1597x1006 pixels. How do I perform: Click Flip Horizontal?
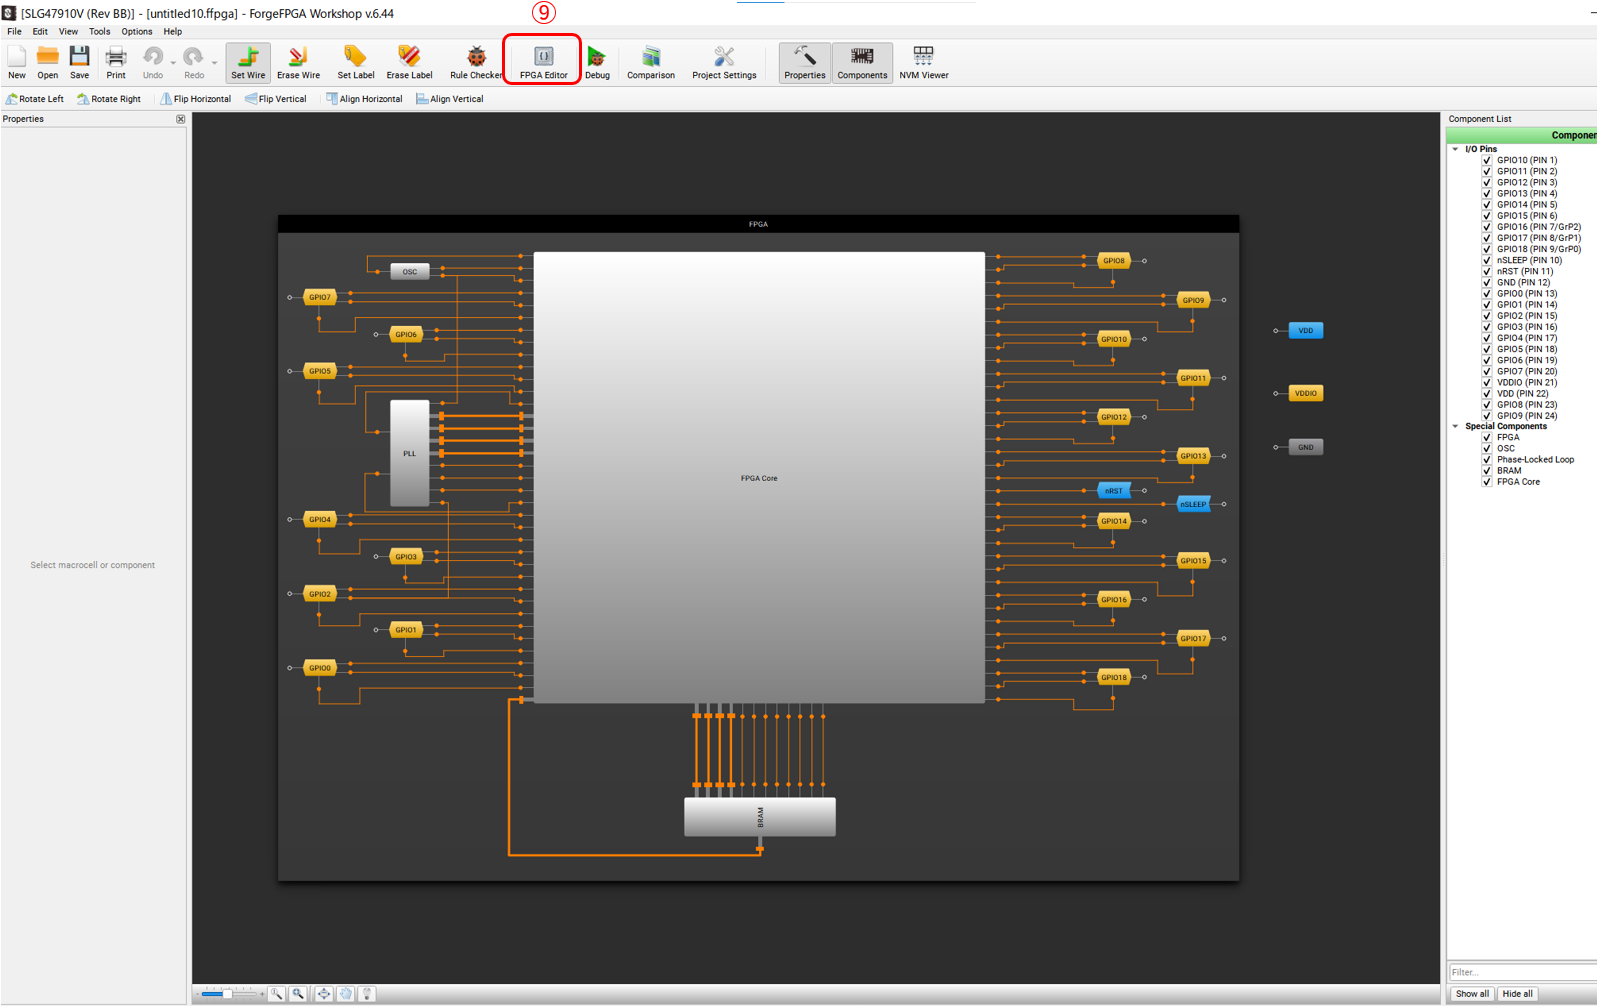[195, 99]
